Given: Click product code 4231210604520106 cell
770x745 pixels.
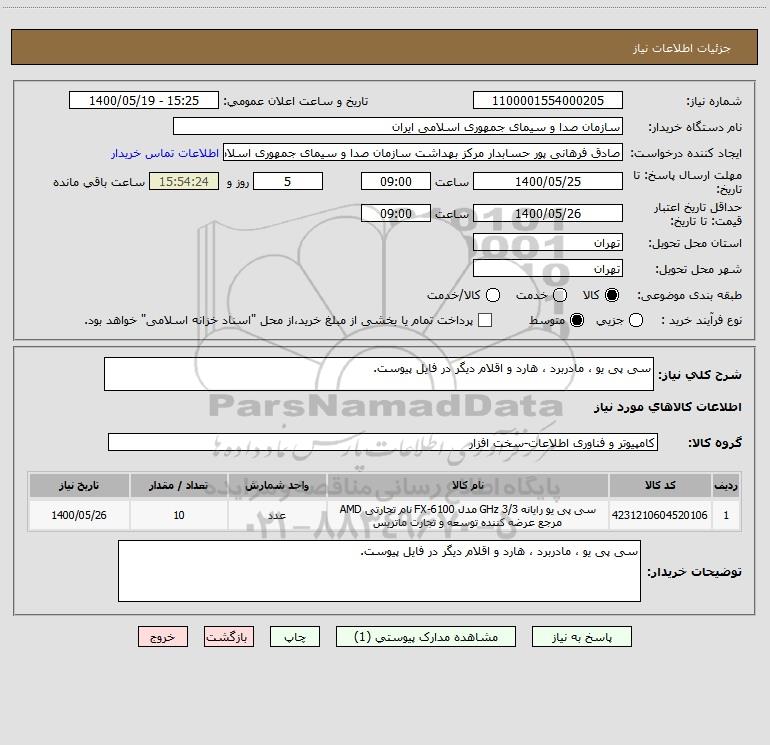Looking at the screenshot, I should pyautogui.click(x=660, y=515).
